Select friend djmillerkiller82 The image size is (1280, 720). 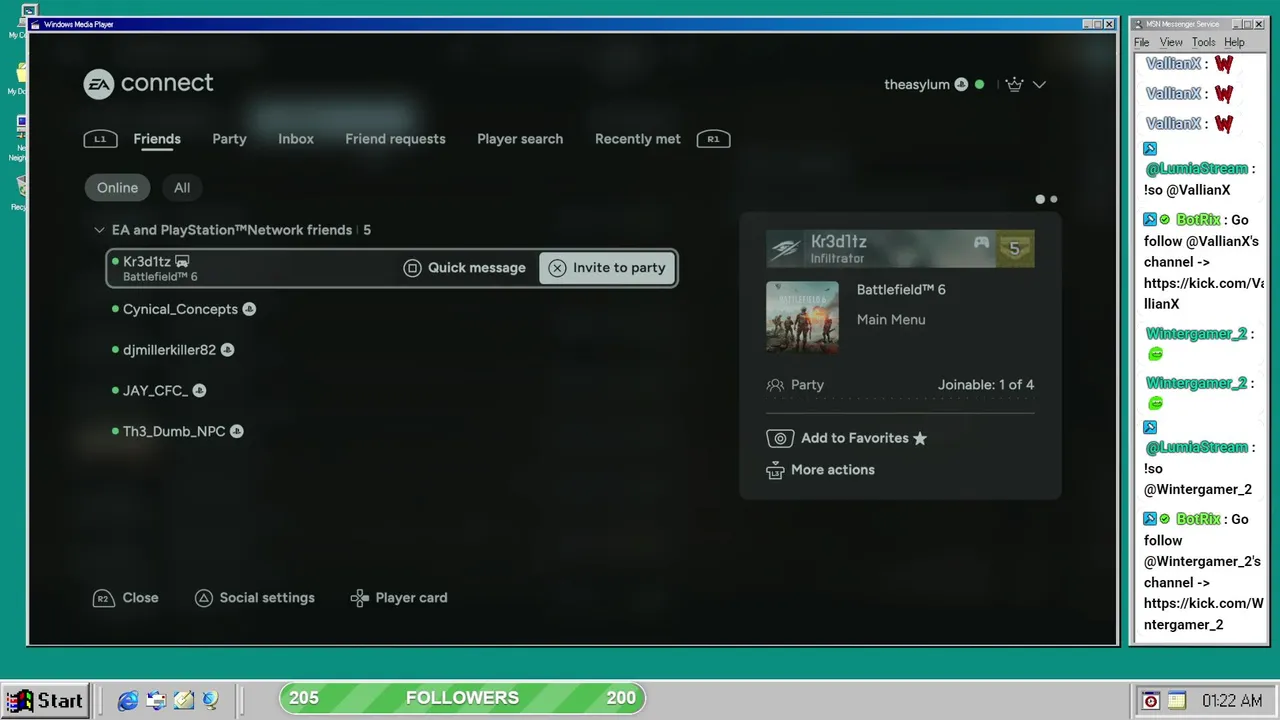click(169, 350)
